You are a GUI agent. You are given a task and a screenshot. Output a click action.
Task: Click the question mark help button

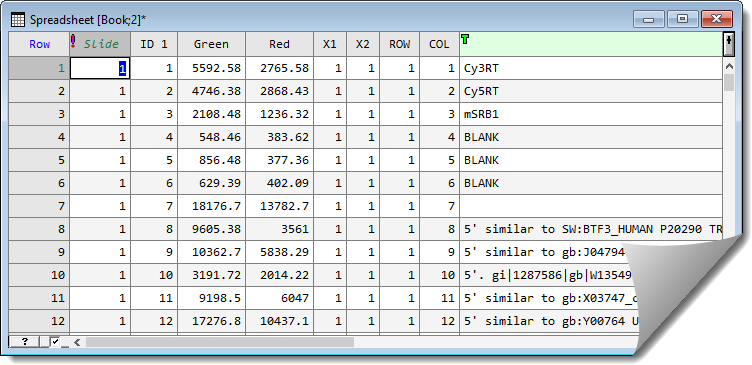24,341
